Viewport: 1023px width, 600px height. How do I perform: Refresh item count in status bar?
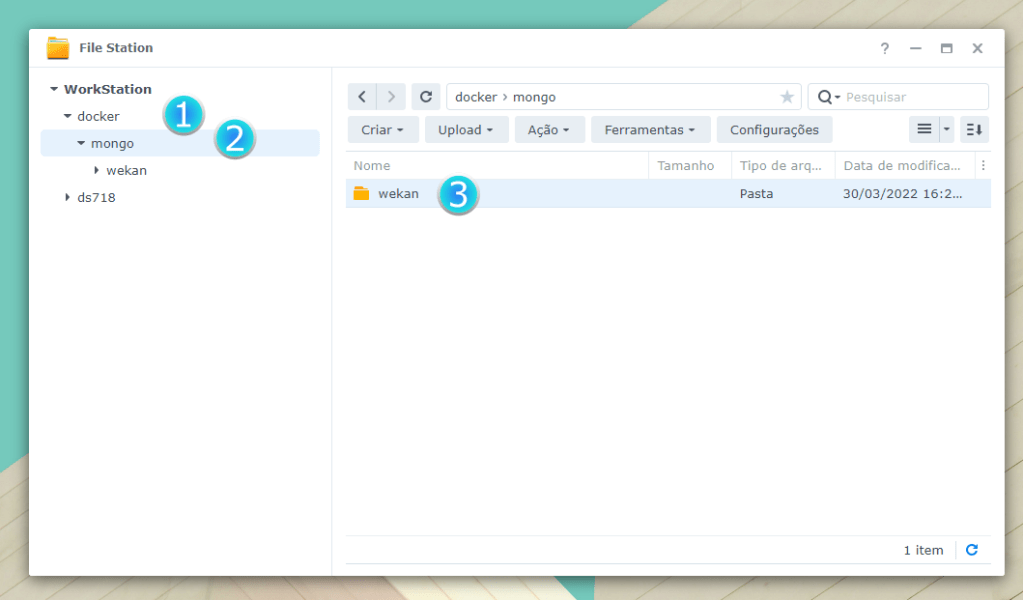point(971,550)
